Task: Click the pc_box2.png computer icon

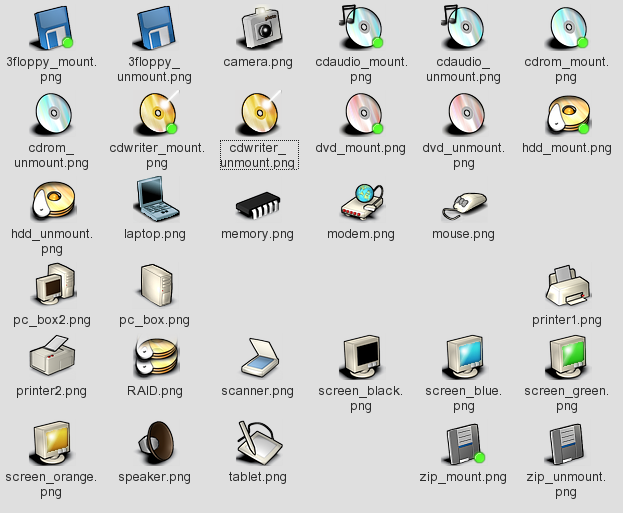Action: pyautogui.click(x=53, y=285)
